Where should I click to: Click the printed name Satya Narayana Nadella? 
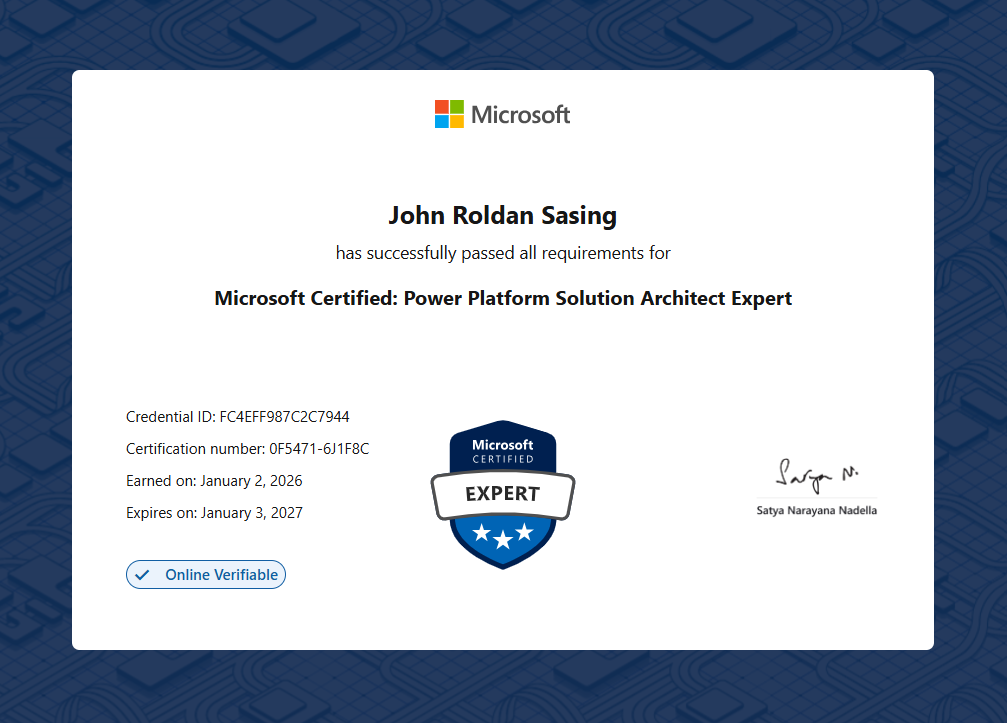coord(817,511)
